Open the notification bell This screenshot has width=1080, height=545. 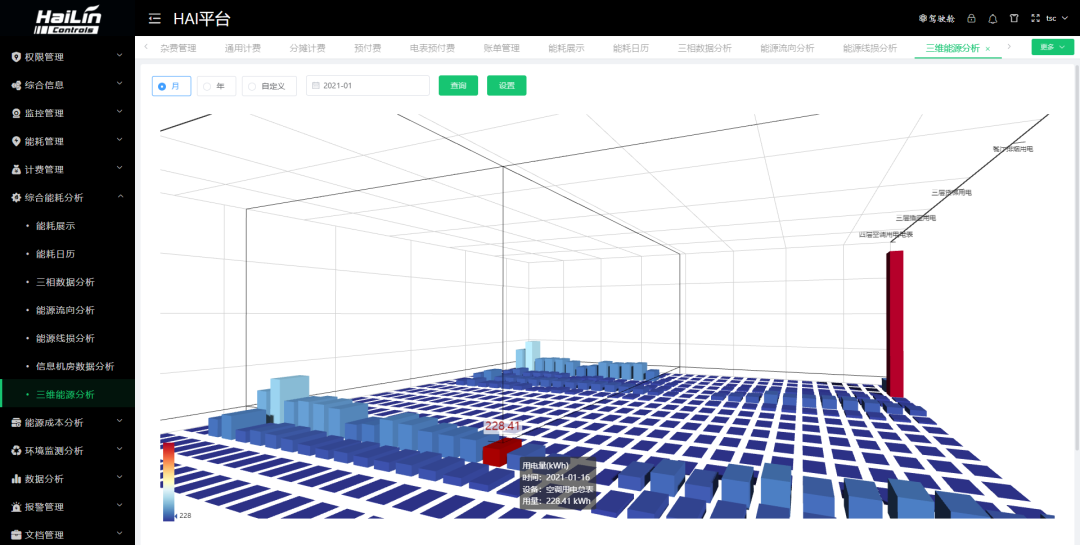(x=993, y=18)
